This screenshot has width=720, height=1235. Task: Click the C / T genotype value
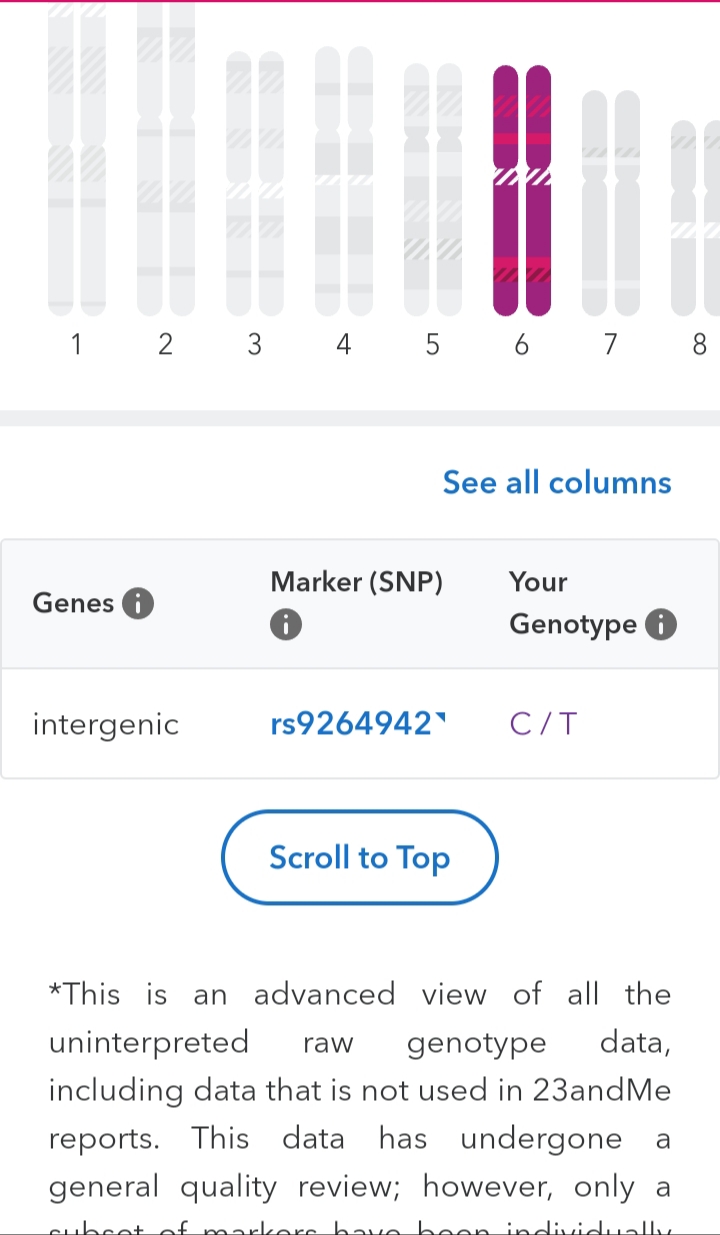pyautogui.click(x=543, y=724)
